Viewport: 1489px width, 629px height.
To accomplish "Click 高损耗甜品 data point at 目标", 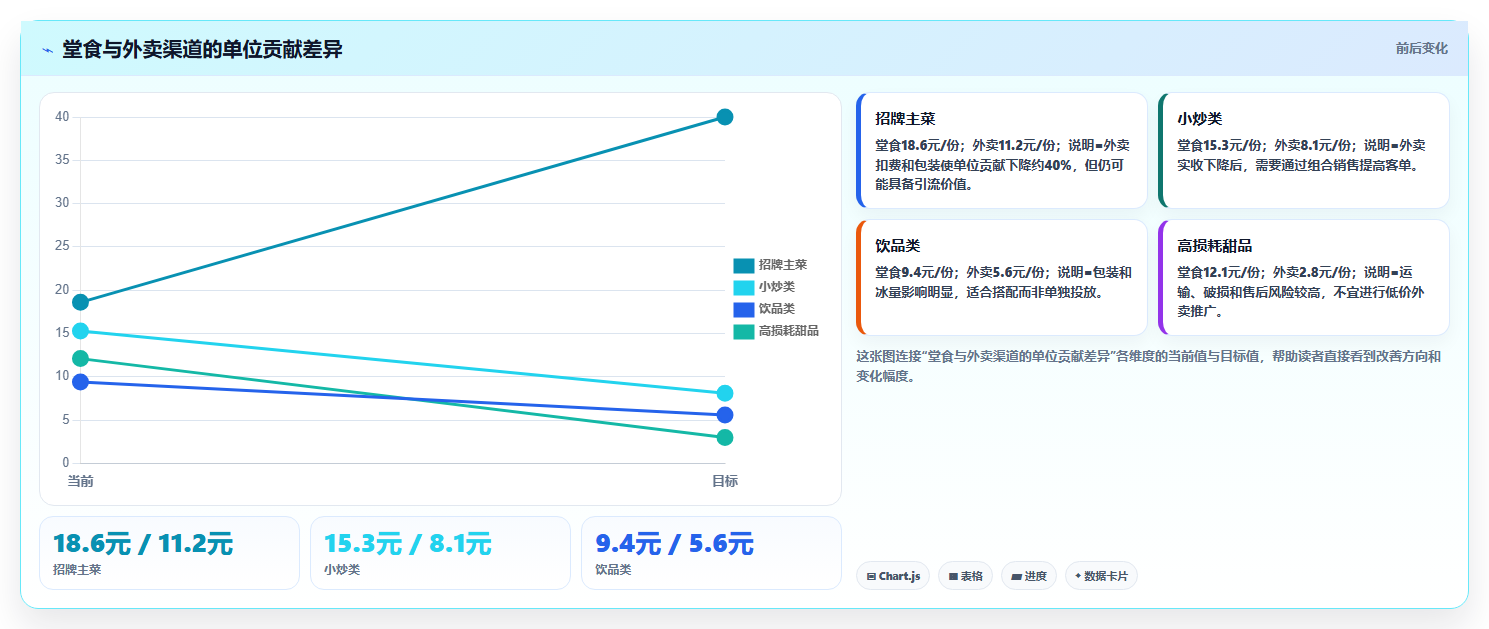I will coord(725,437).
